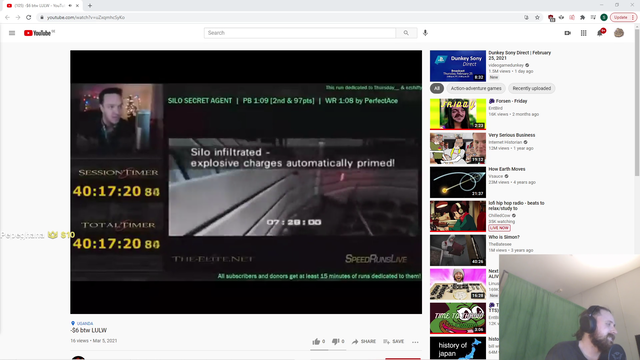640x360 pixels.
Task: Click the video player area
Action: pyautogui.click(x=246, y=182)
